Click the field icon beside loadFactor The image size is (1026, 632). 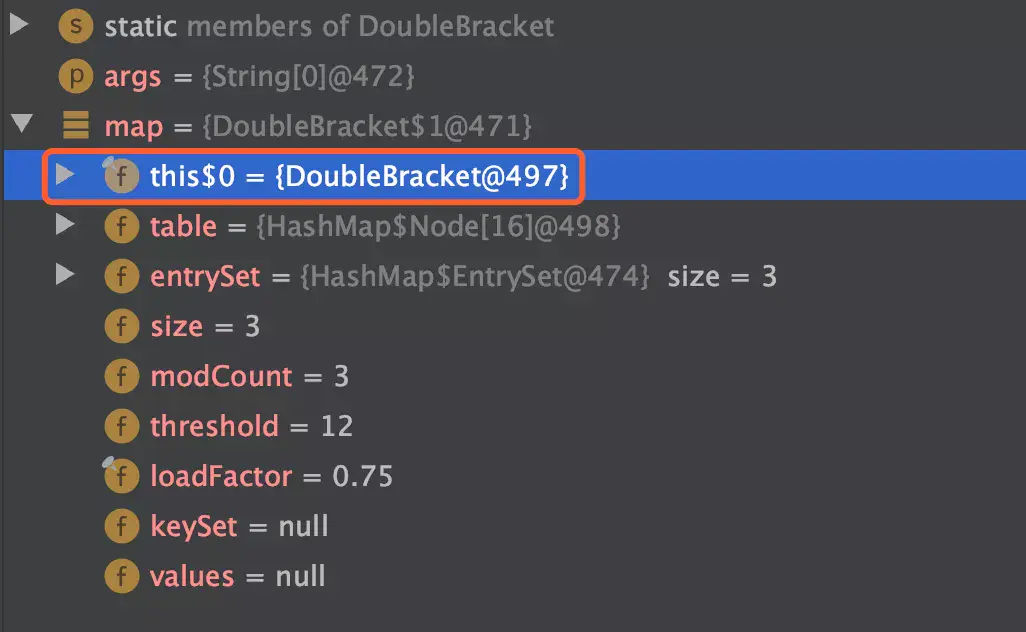121,477
